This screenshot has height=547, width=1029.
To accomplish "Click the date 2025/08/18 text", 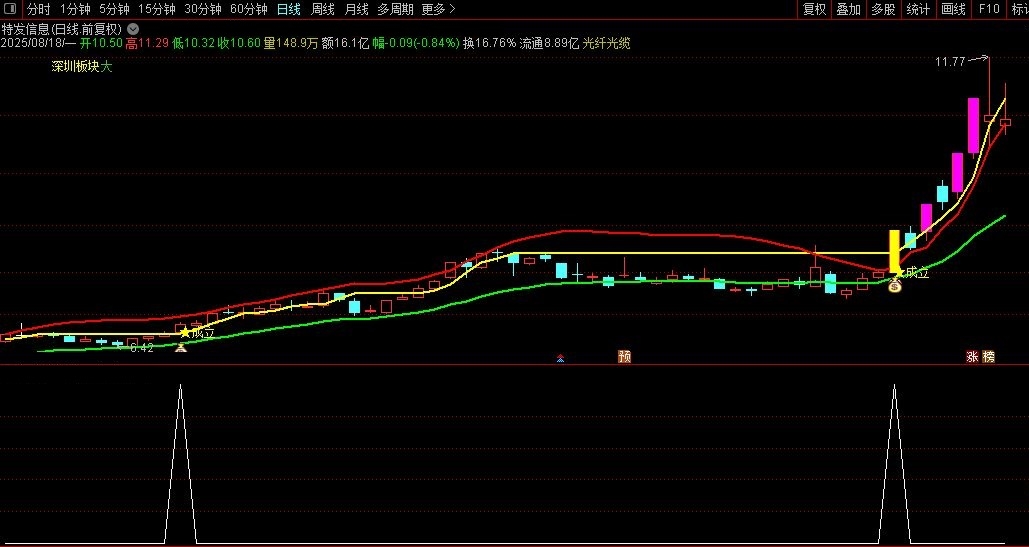I will click(x=32, y=43).
